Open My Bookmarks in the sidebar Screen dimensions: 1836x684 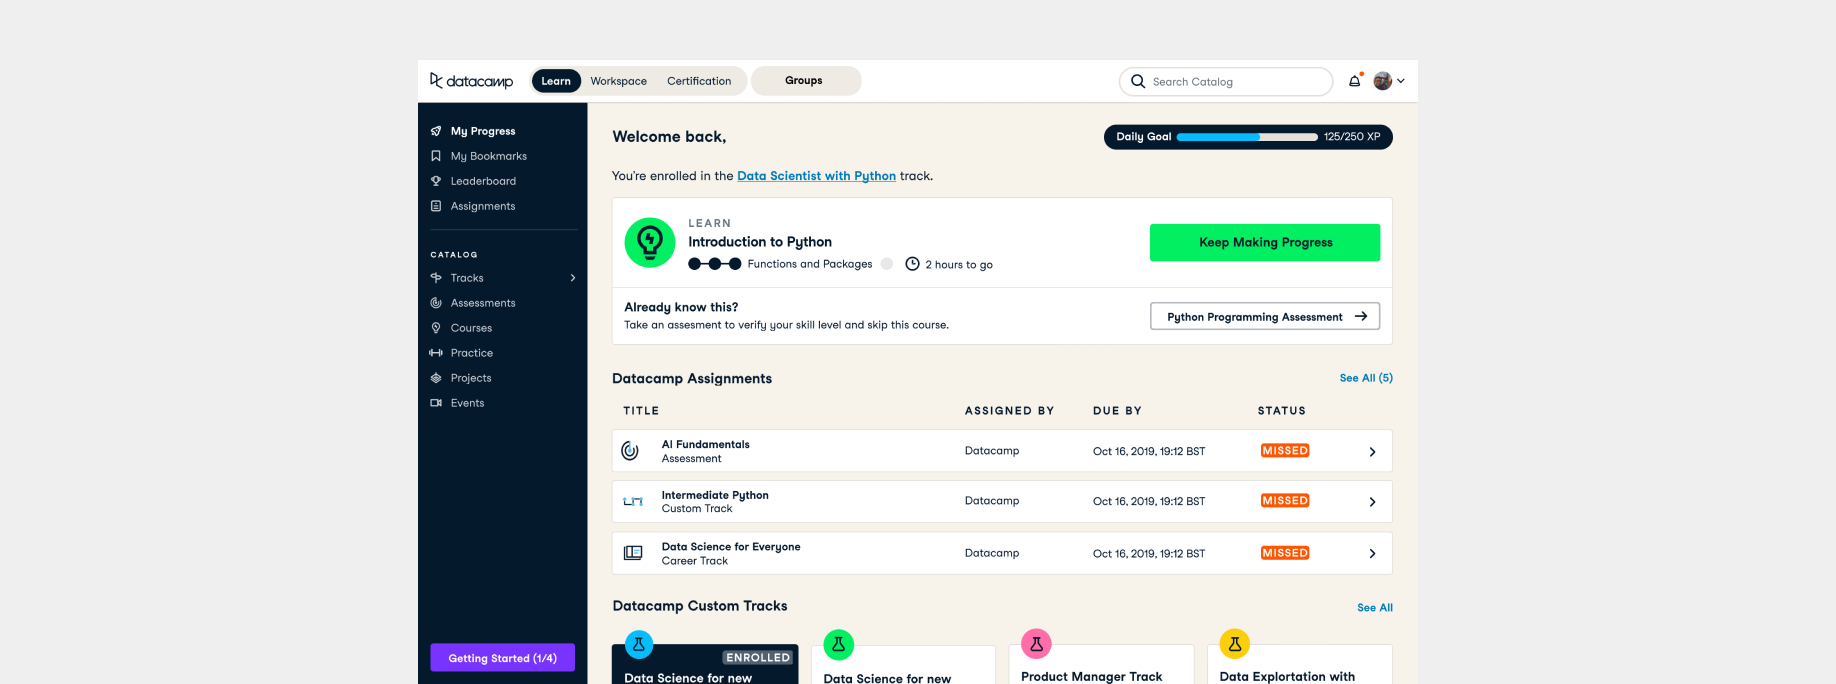488,156
